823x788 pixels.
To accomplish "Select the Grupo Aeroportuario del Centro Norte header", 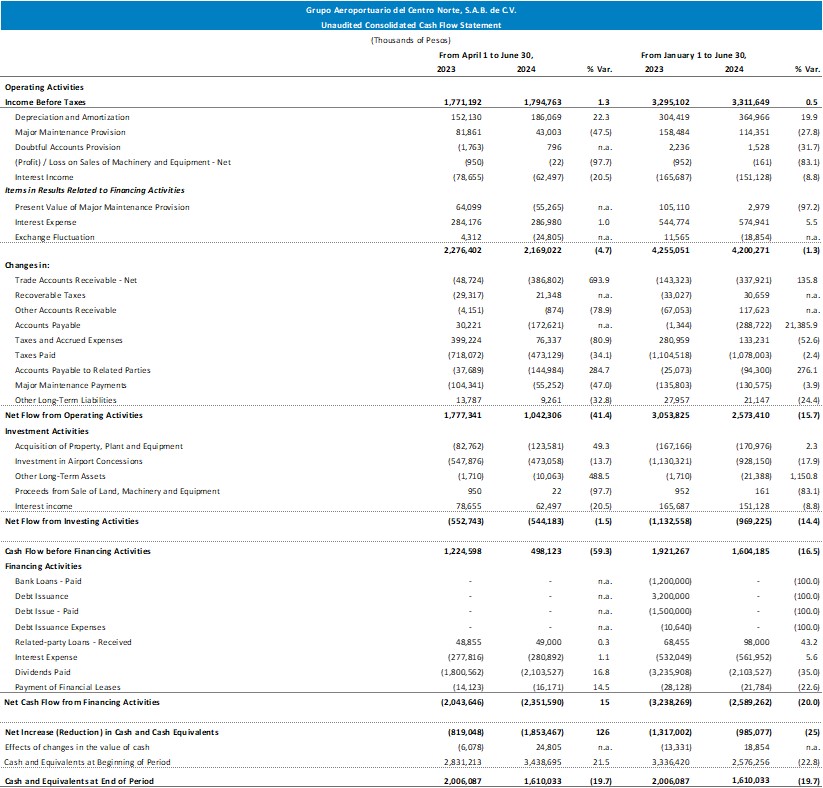I will point(411,10).
